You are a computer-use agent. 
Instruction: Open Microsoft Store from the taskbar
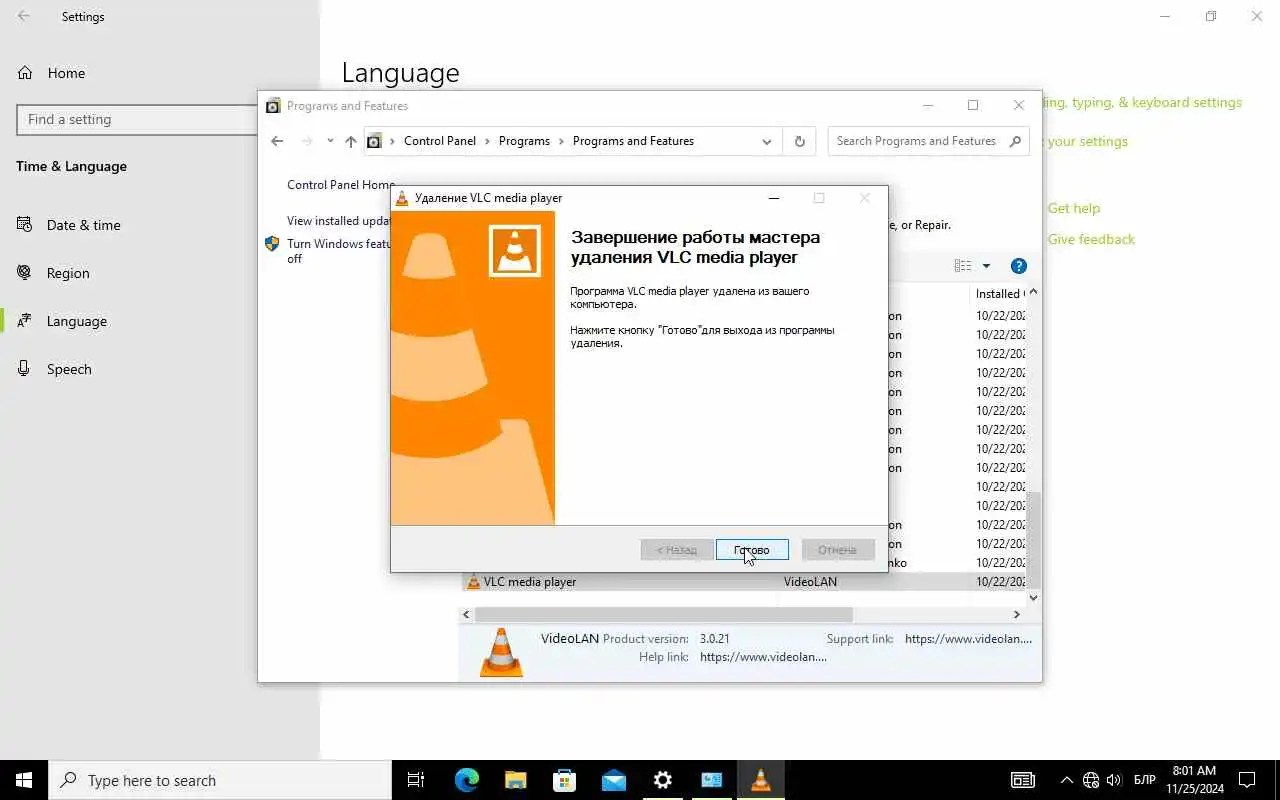tap(565, 780)
